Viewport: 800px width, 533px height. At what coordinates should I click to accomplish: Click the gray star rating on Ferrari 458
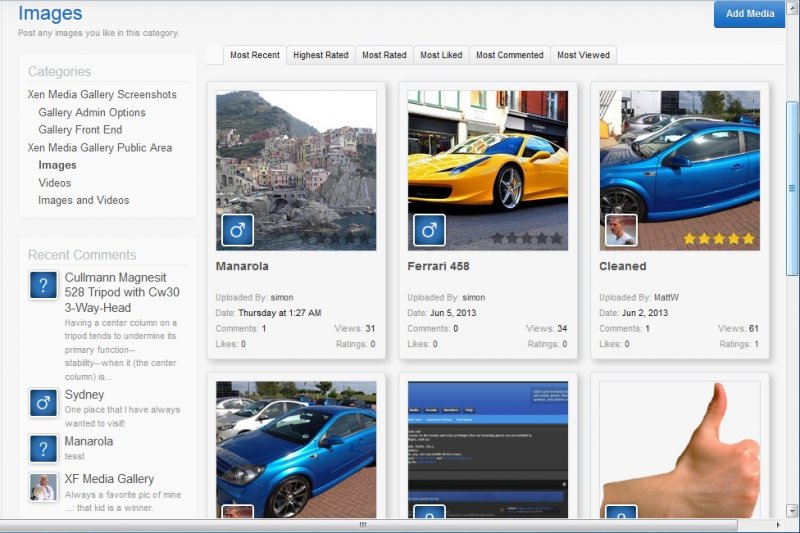click(x=527, y=238)
